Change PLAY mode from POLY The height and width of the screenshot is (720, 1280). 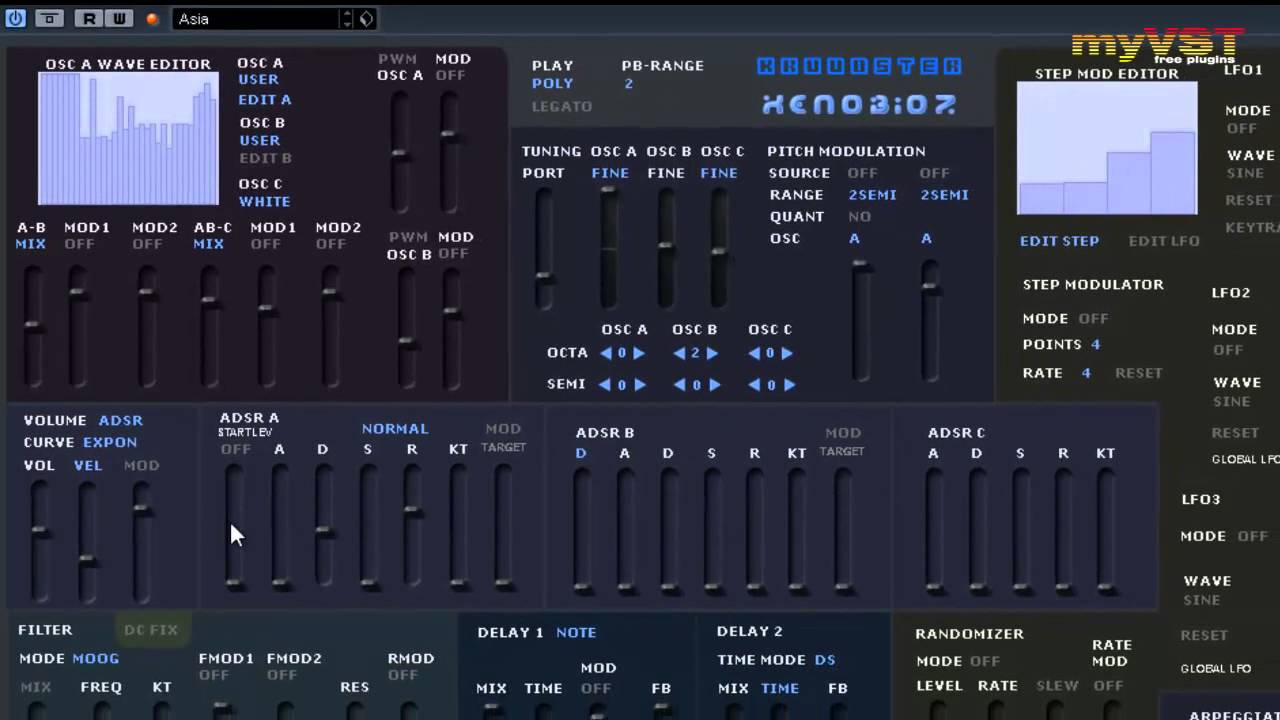[553, 84]
